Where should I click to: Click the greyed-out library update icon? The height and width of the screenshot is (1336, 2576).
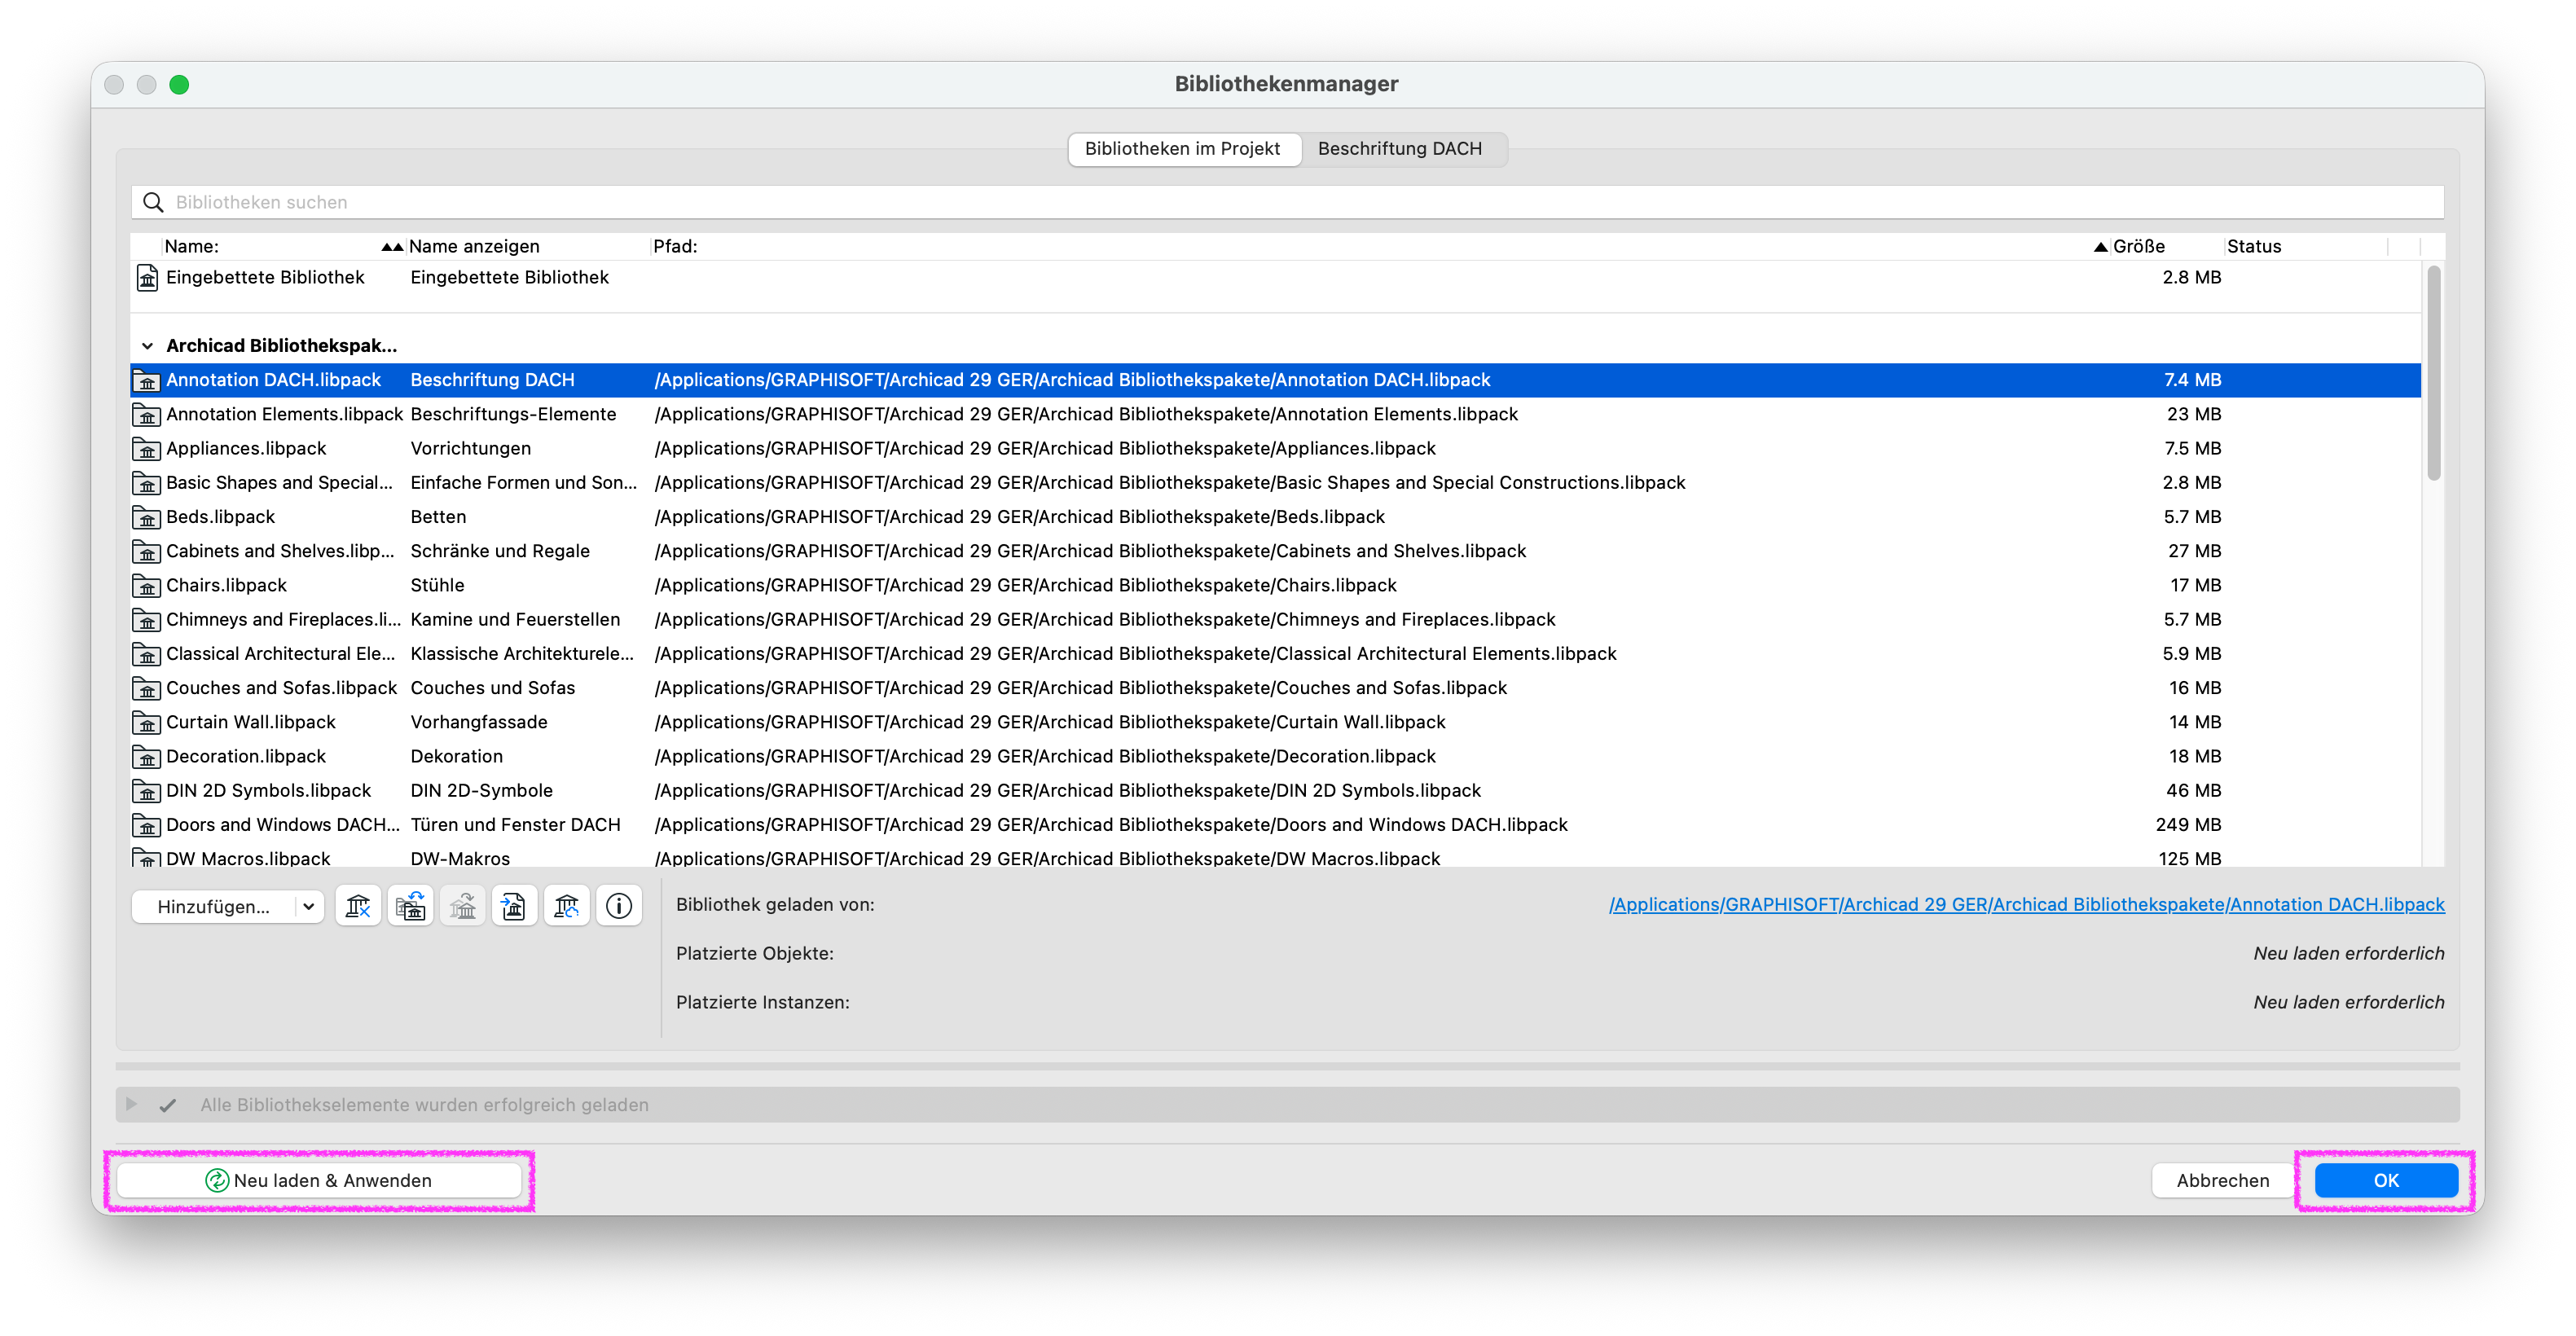tap(462, 906)
